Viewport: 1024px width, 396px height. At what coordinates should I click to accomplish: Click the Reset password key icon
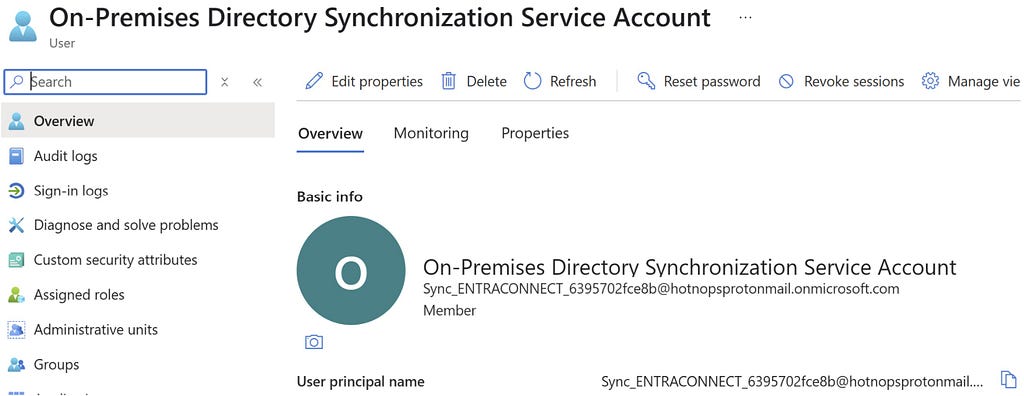coord(646,81)
